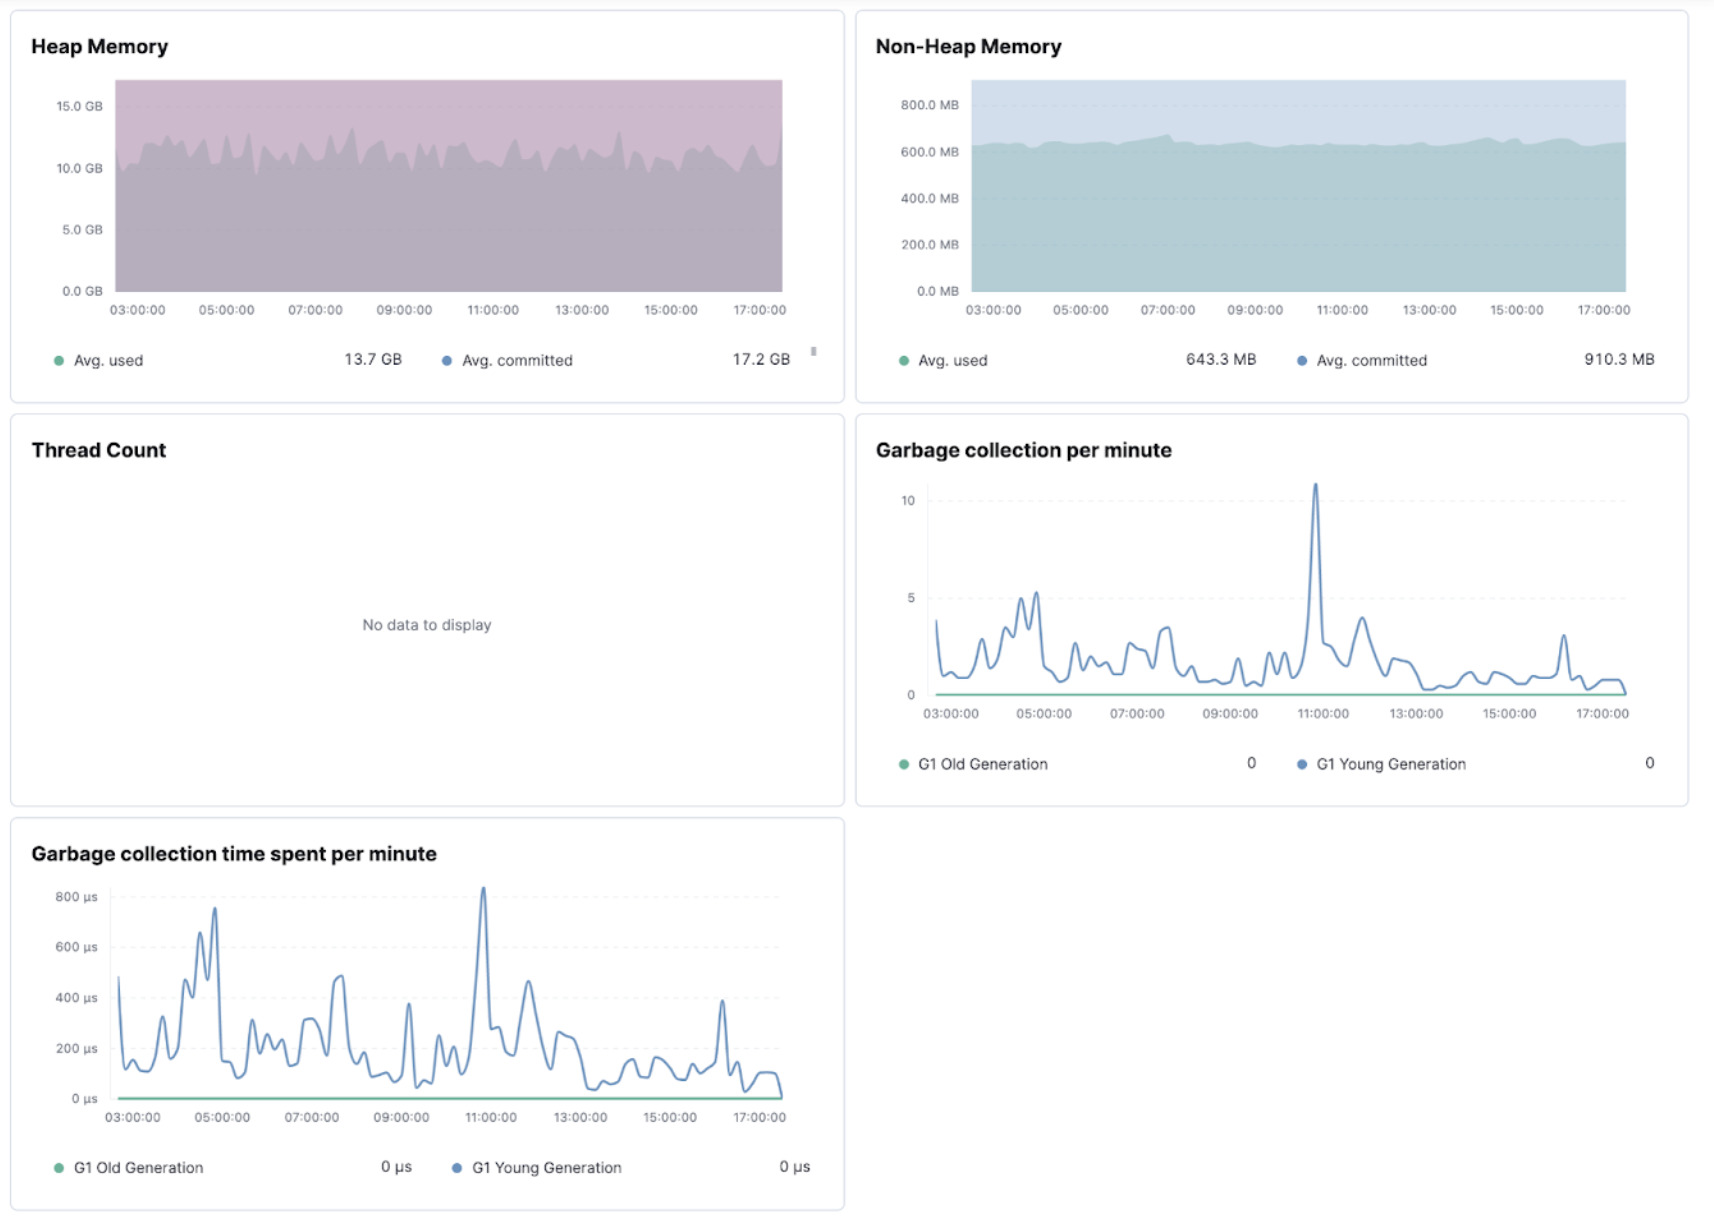This screenshot has width=1714, height=1222.
Task: Click the Non-Heap Memory panel title
Action: [x=967, y=46]
